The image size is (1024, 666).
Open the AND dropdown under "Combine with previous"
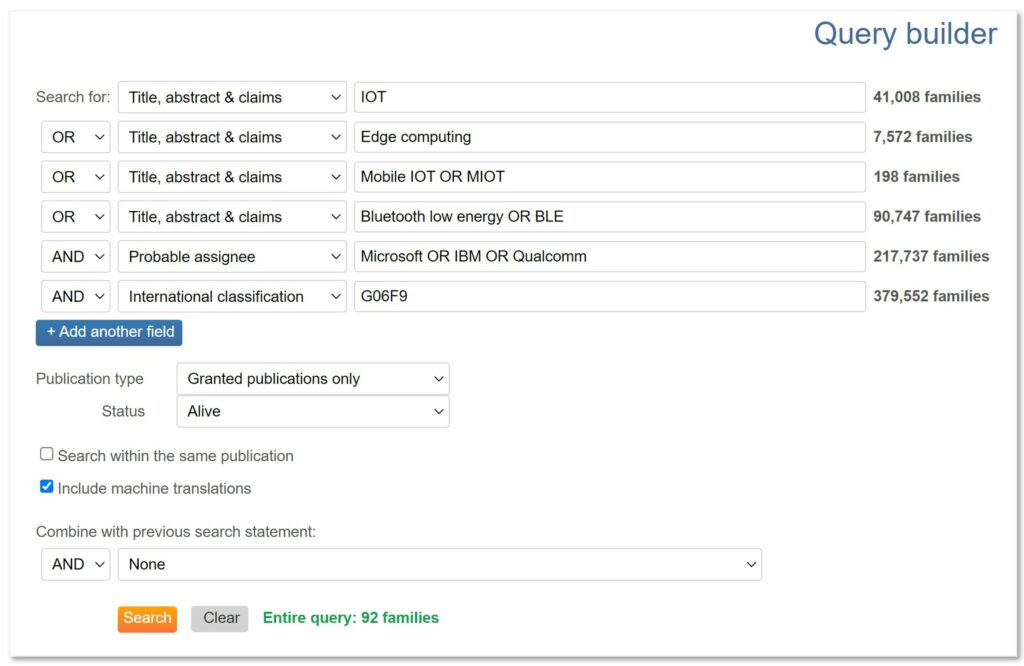pyautogui.click(x=75, y=564)
